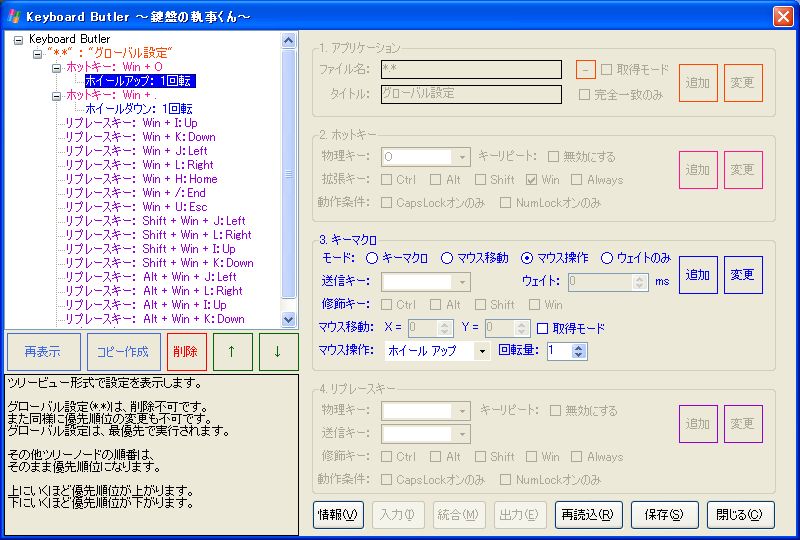Click the 再表示 button
The height and width of the screenshot is (540, 800).
point(43,352)
